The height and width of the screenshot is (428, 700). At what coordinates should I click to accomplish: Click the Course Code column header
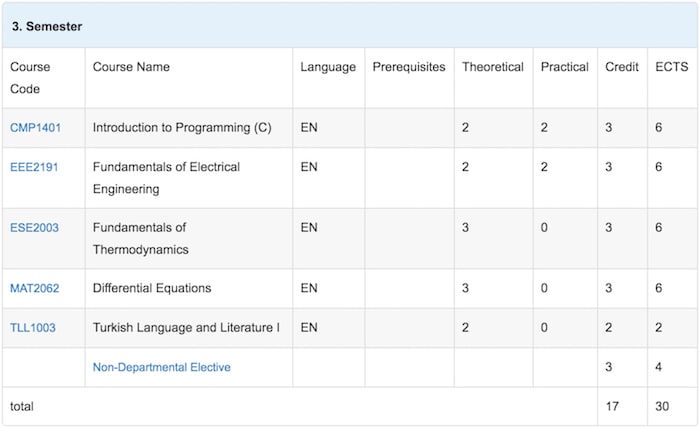tap(30, 78)
